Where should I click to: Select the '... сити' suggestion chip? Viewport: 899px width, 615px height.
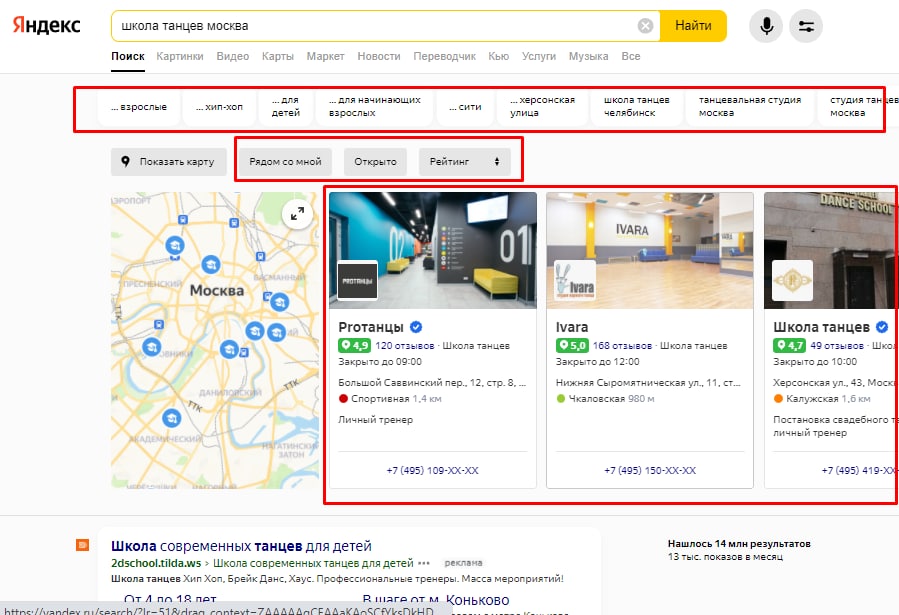465,107
